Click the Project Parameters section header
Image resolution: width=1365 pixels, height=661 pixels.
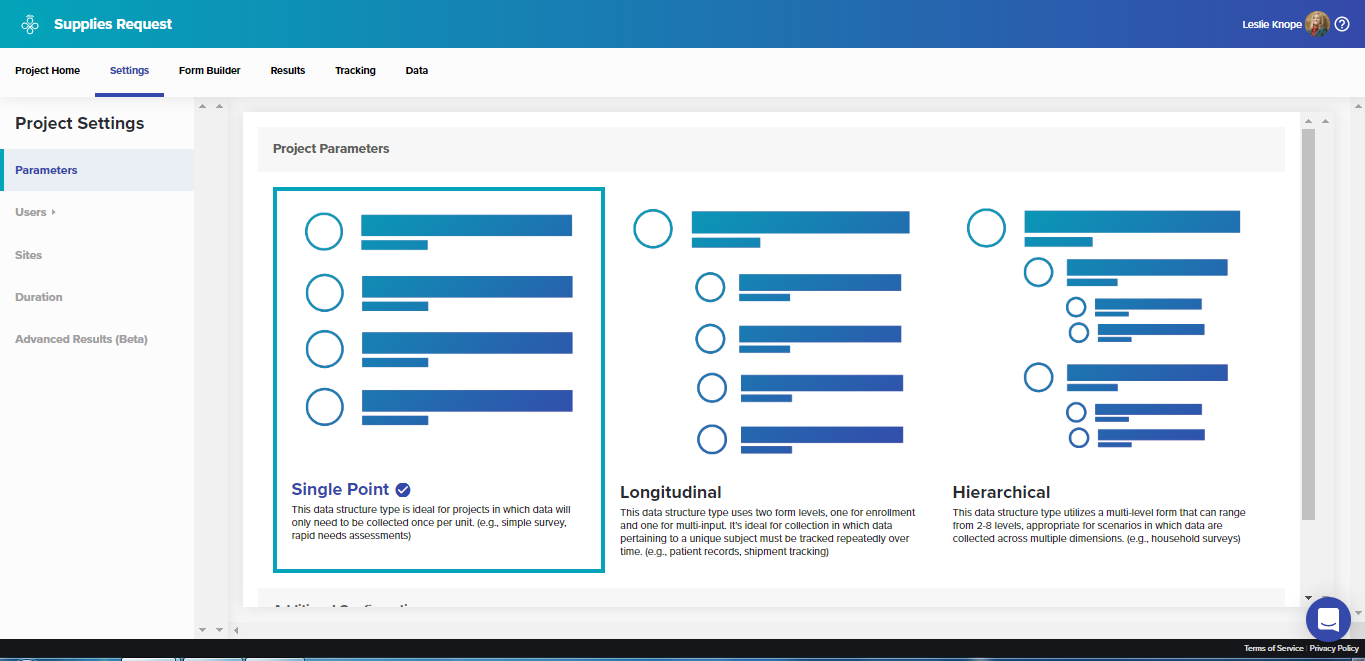771,149
